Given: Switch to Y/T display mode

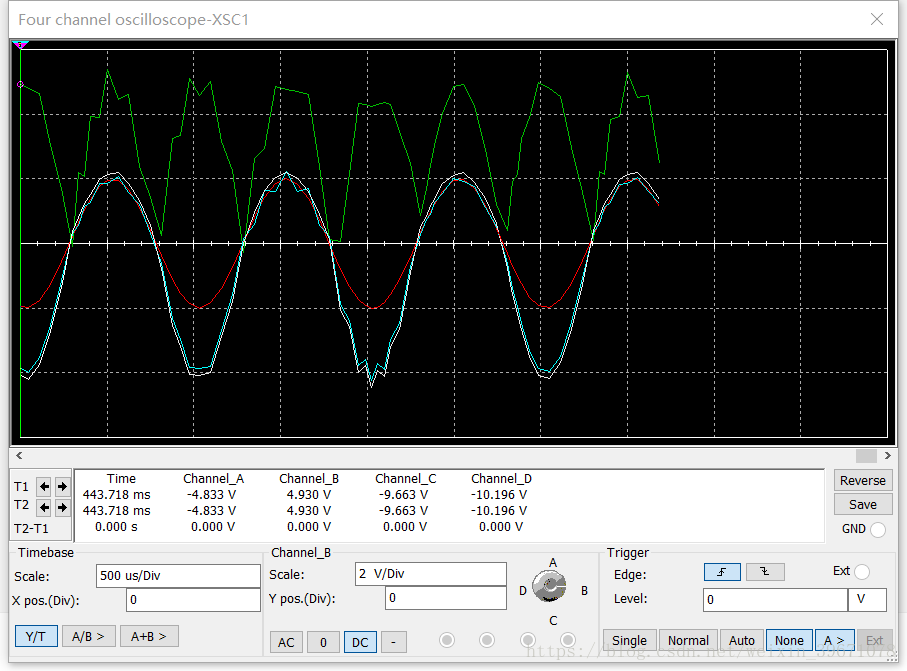Looking at the screenshot, I should [x=36, y=636].
